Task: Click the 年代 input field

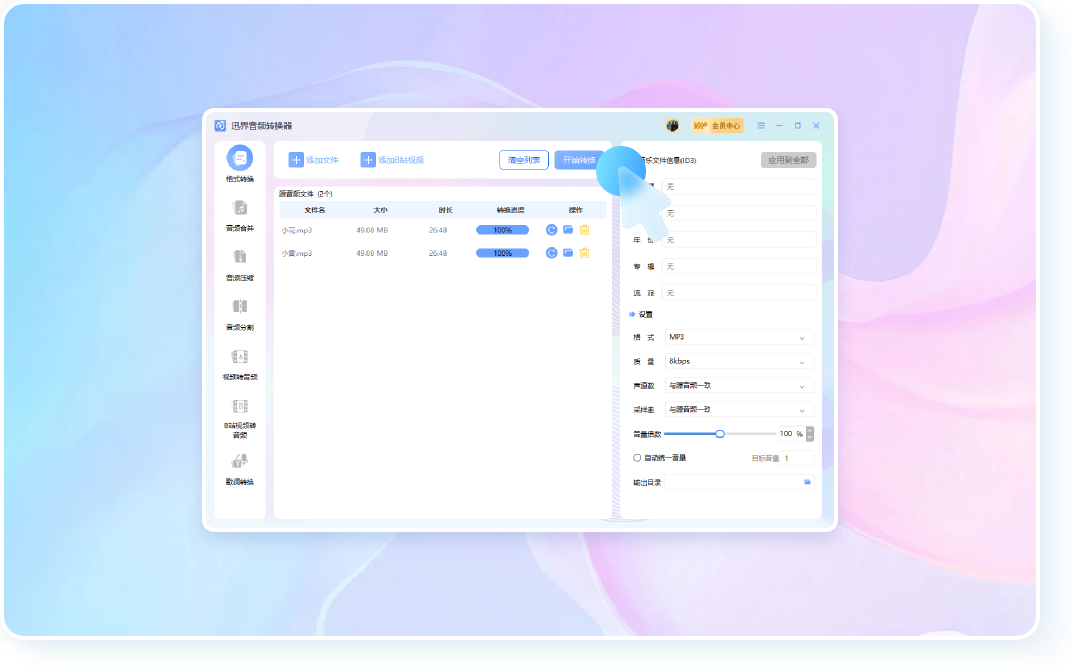Action: click(739, 240)
